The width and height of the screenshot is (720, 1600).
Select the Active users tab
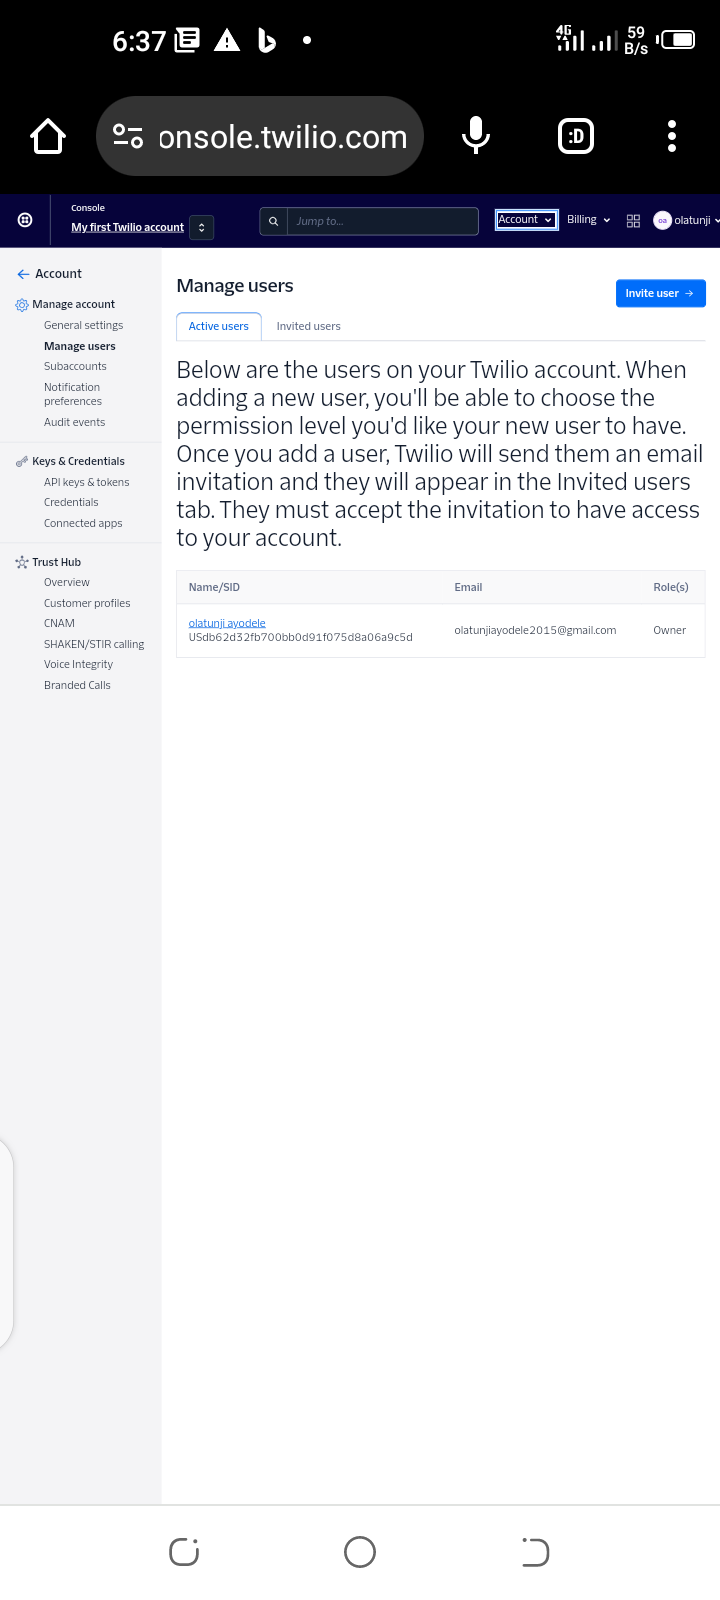pyautogui.click(x=218, y=326)
